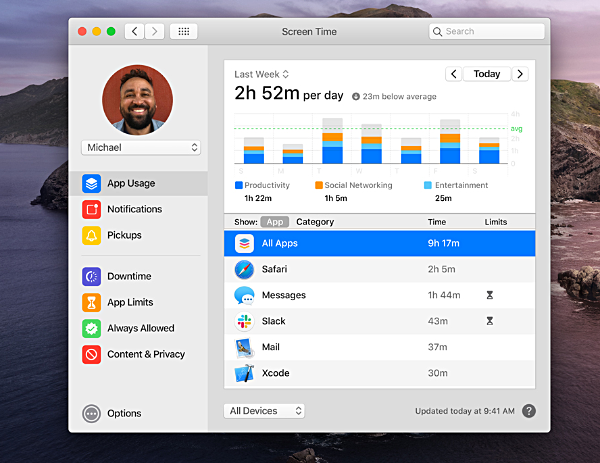Select the Pickups sidebar item
This screenshot has height=463, width=600.
point(124,236)
